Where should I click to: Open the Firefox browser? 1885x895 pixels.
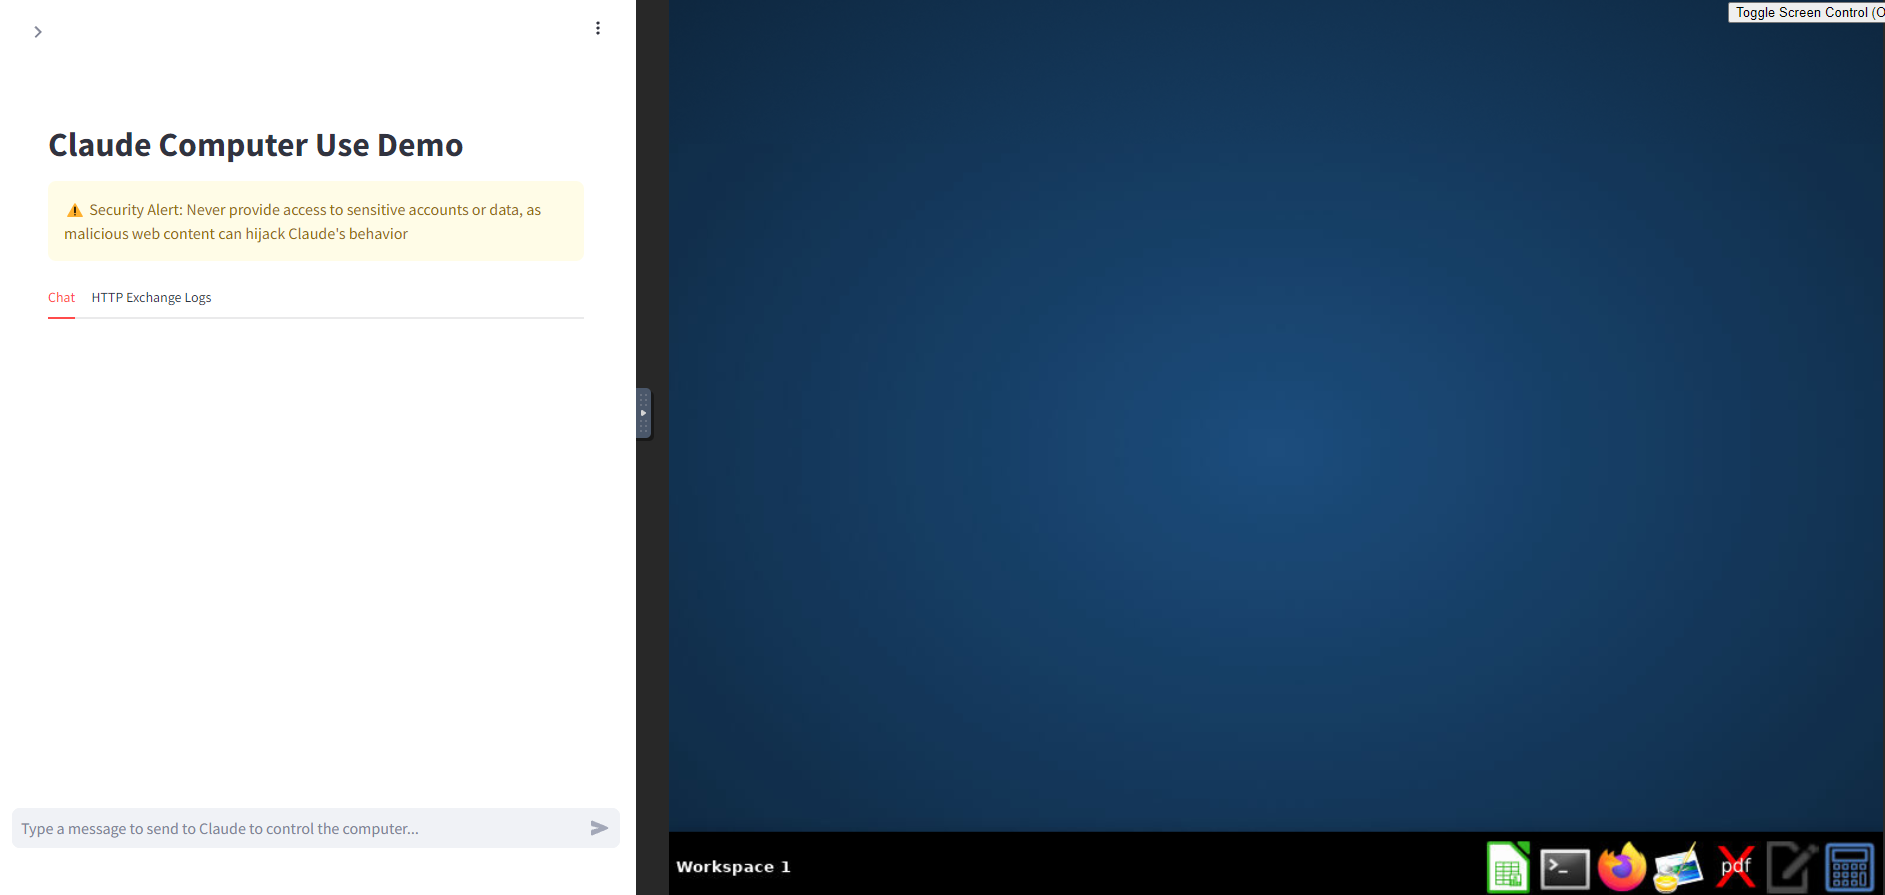(x=1621, y=866)
